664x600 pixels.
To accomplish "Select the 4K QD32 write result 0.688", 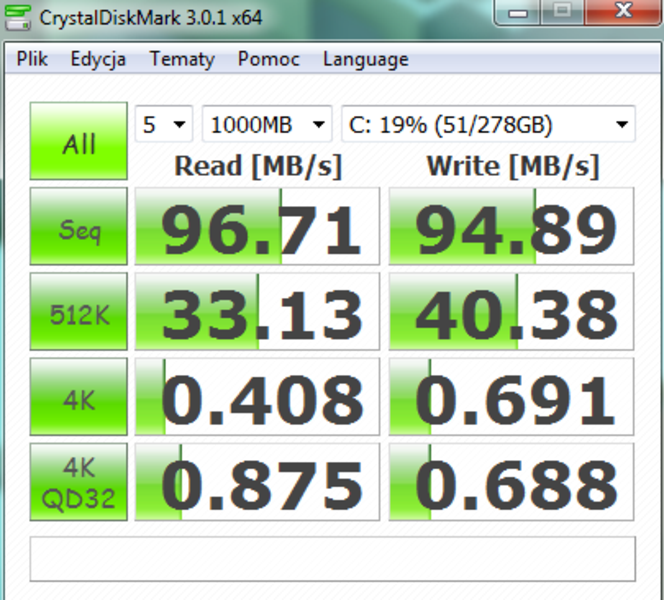I will pos(511,482).
